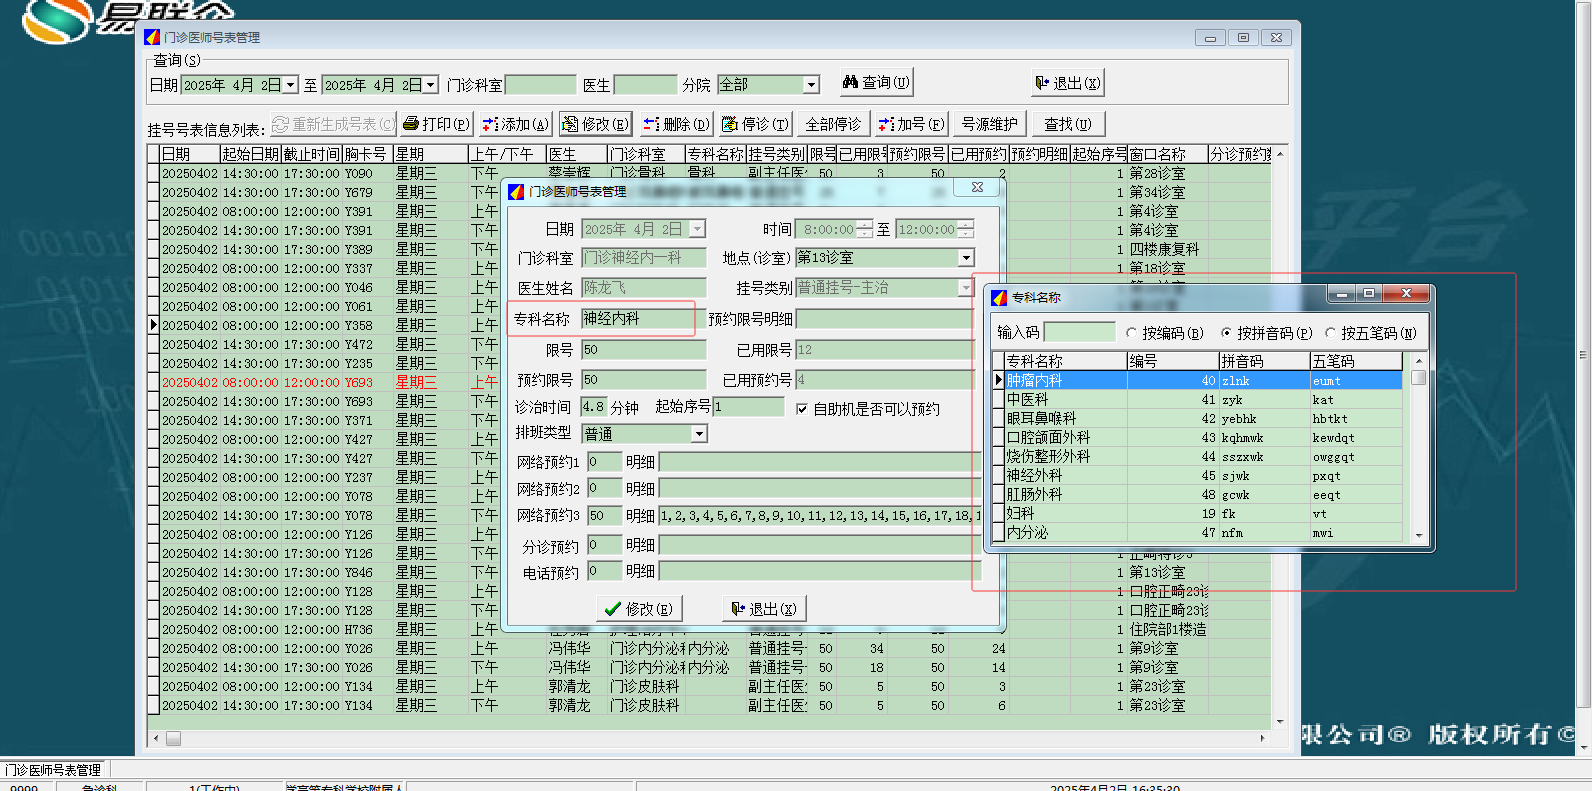Minimize the 专科名称 popup window

click(x=1341, y=293)
